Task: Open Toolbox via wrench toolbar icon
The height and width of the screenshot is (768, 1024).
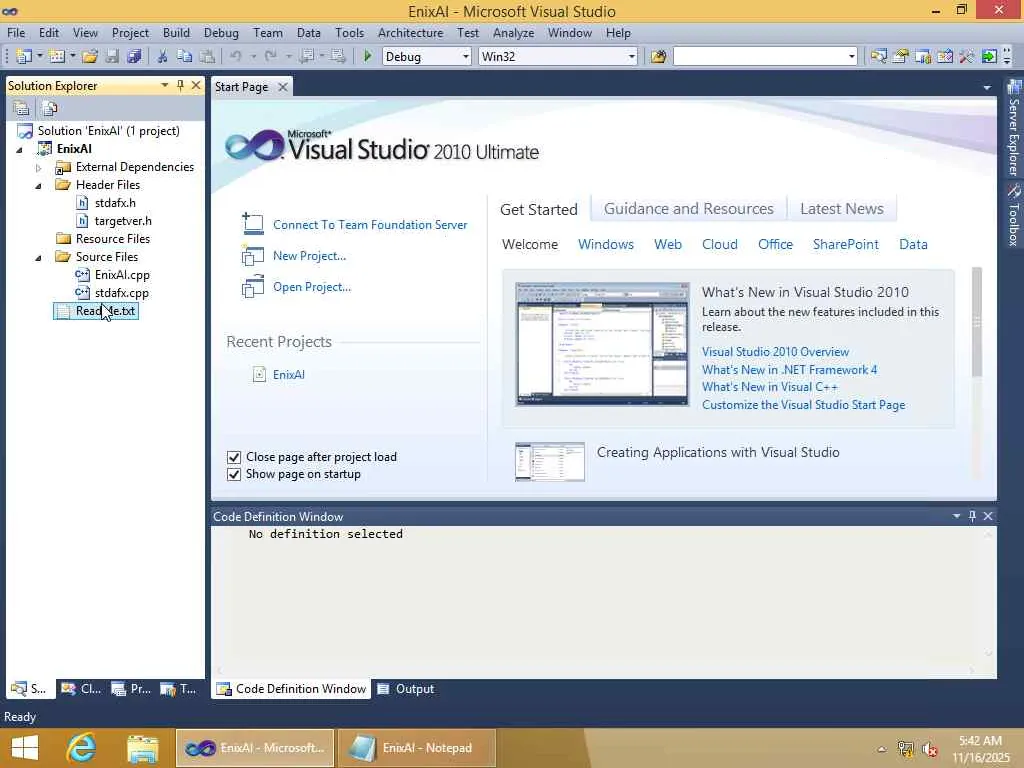Action: (967, 57)
